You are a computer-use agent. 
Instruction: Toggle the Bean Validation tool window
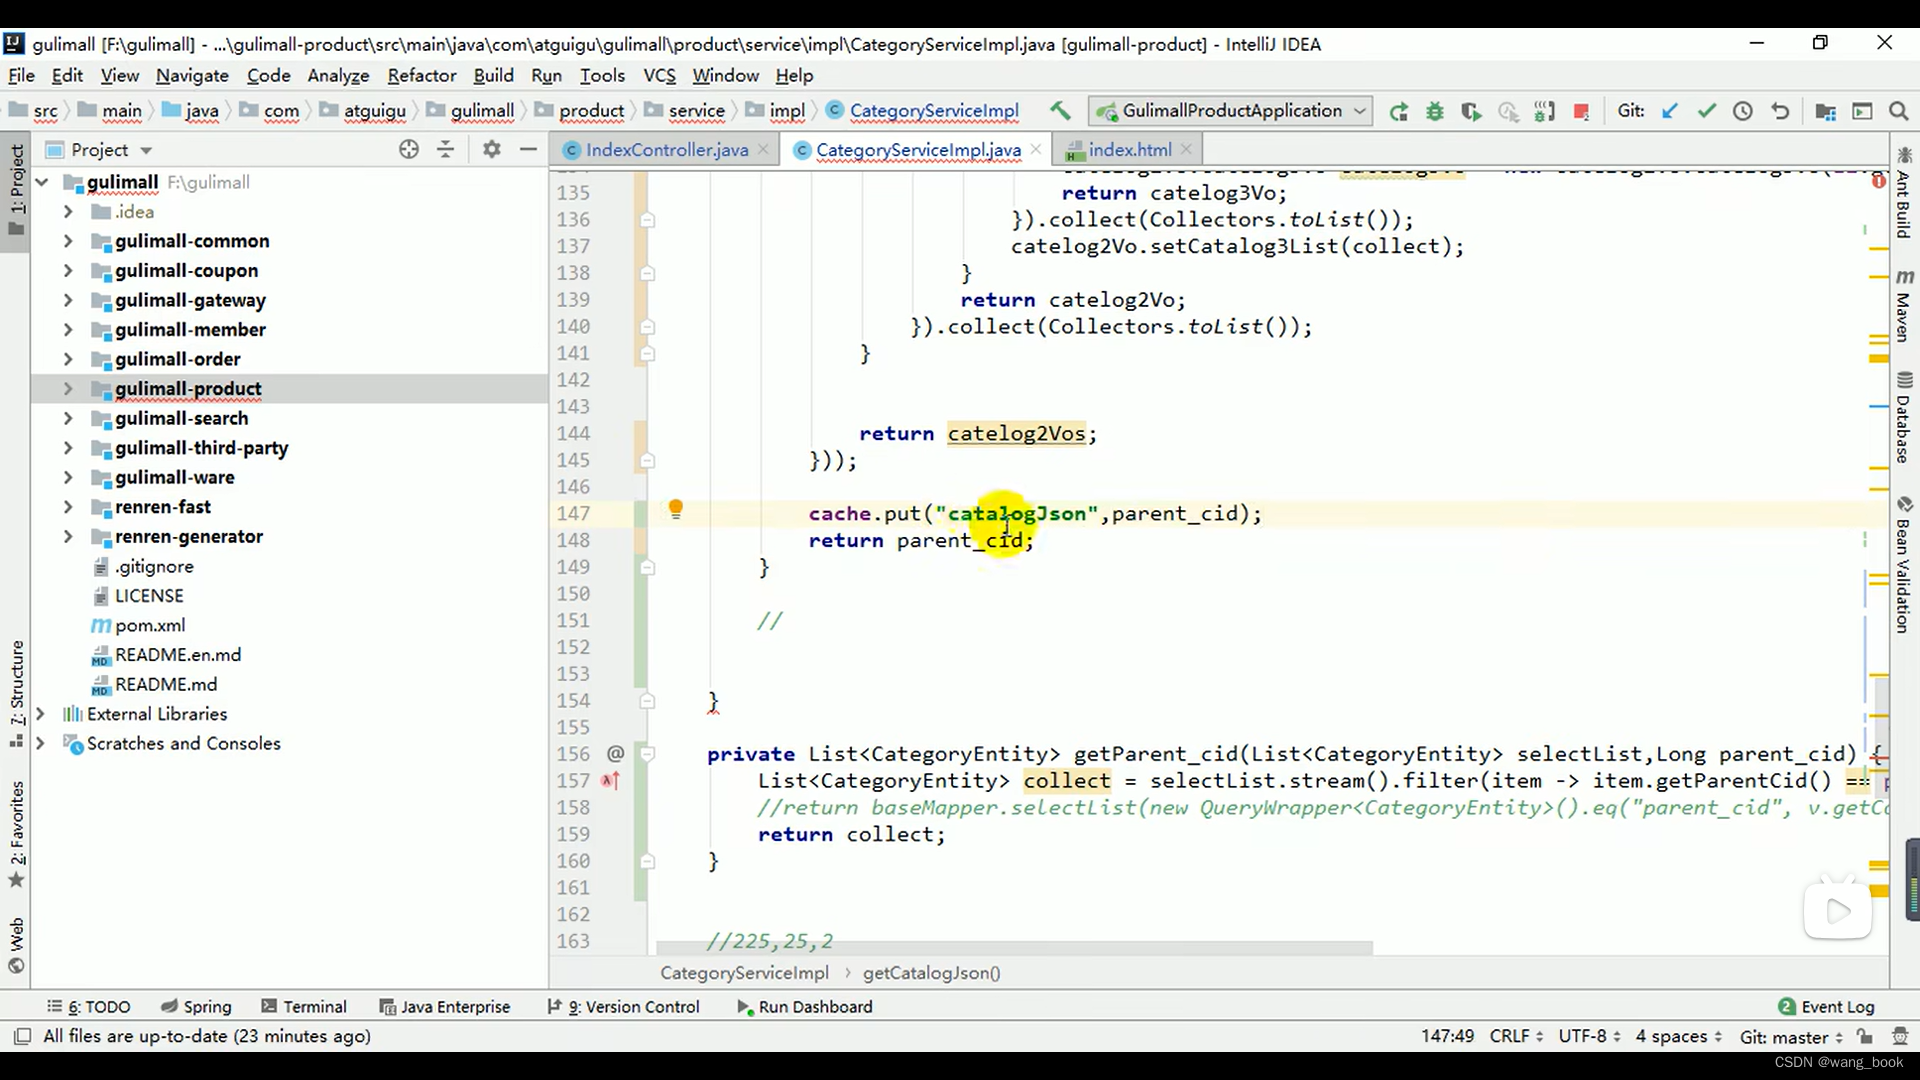click(x=1904, y=564)
